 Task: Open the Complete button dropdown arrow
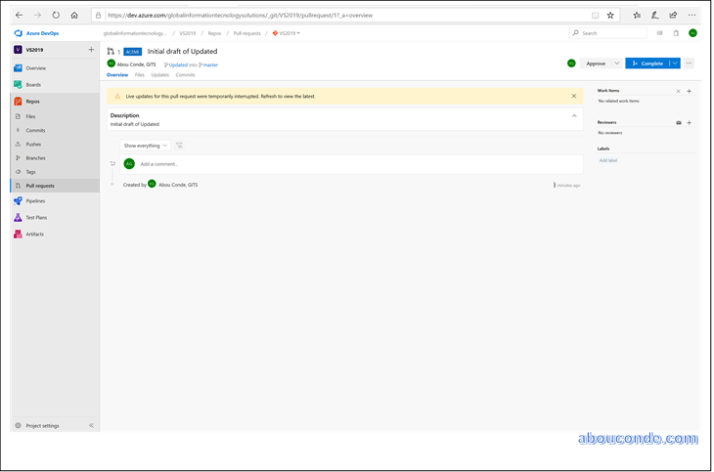pyautogui.click(x=675, y=63)
